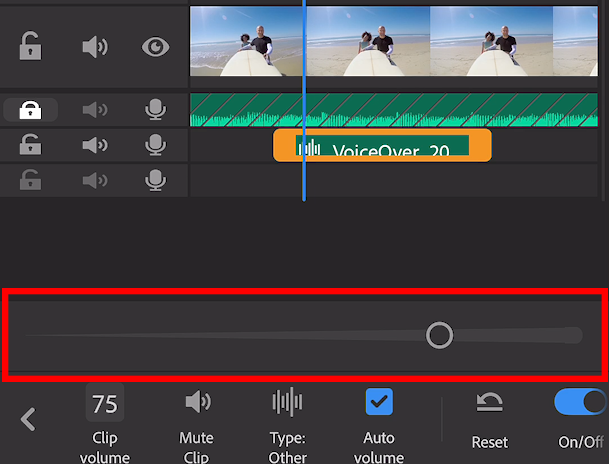Lock the VoiceOver track padlock
The width and height of the screenshot is (609, 464).
pyautogui.click(x=30, y=145)
